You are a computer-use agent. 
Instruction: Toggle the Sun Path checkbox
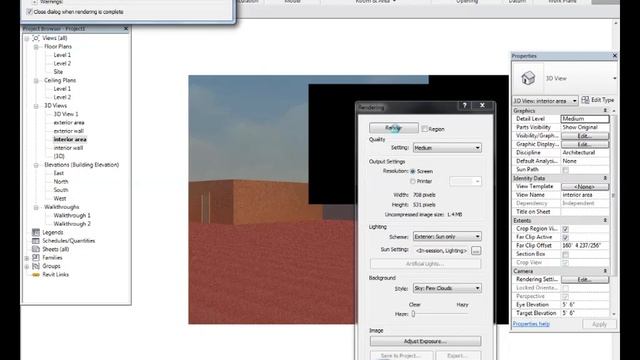565,170
